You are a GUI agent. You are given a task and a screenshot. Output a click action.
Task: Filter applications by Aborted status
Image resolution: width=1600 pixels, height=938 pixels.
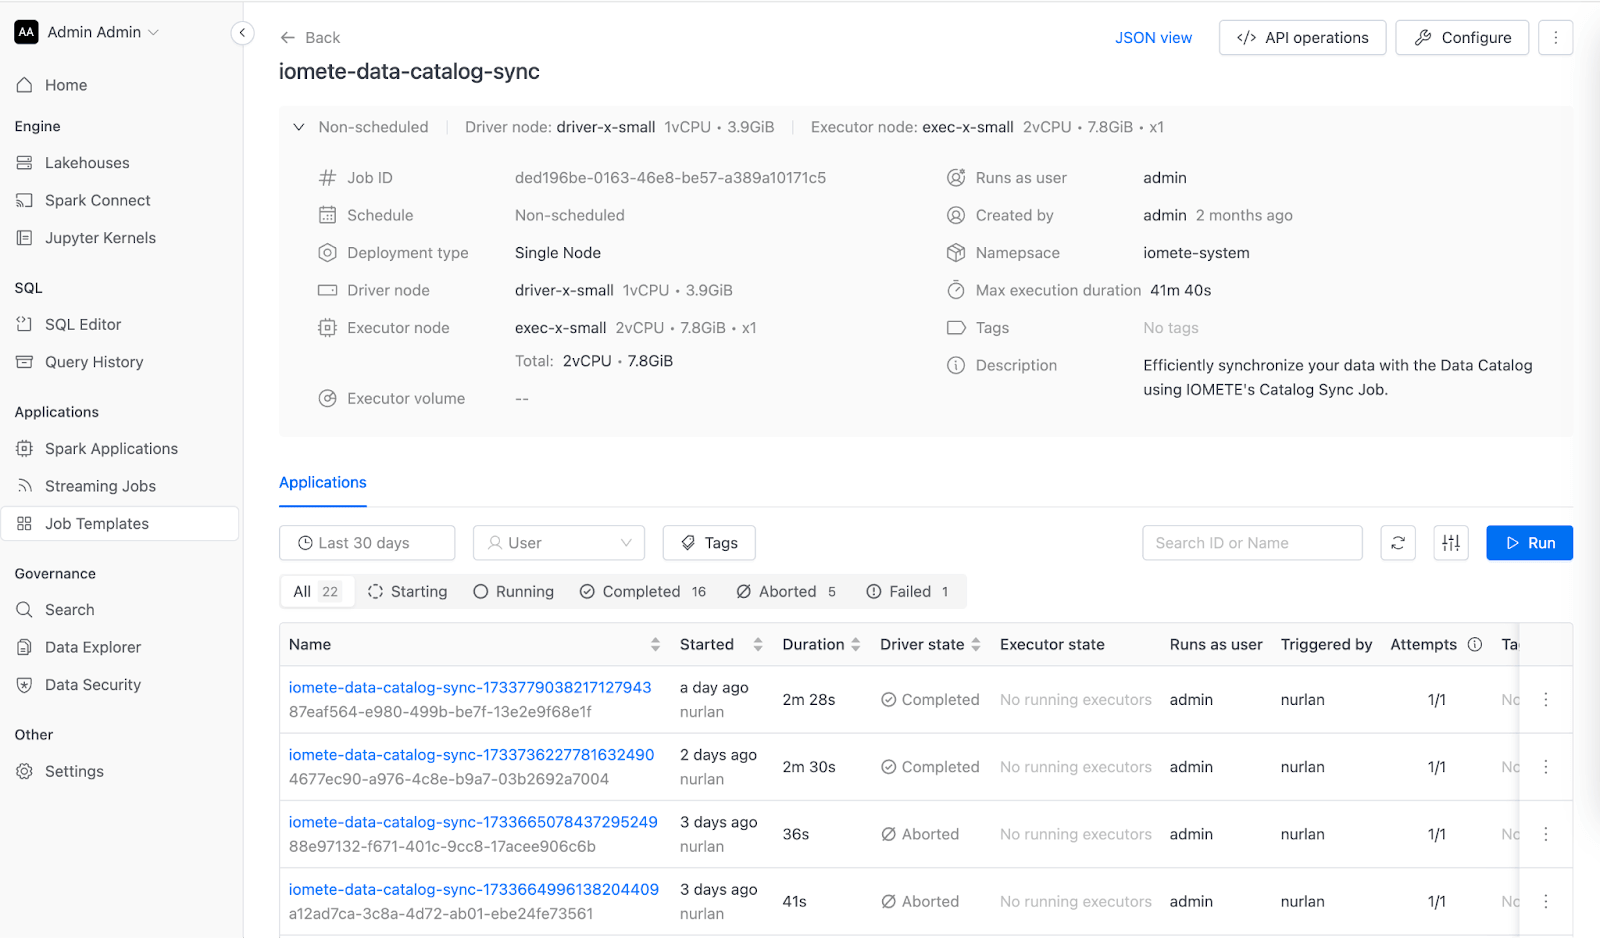point(787,592)
